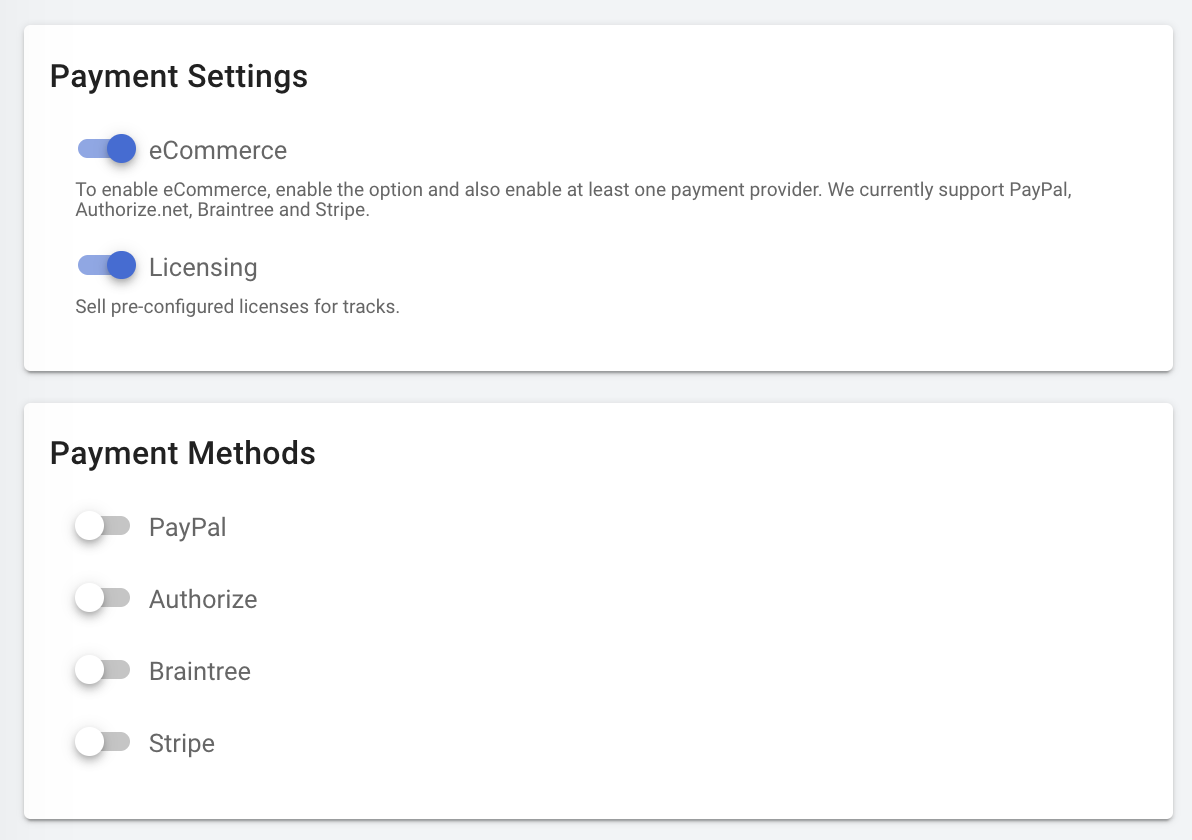Switch on the Authorize payment toggle
Viewport: 1192px width, 840px height.
(103, 598)
